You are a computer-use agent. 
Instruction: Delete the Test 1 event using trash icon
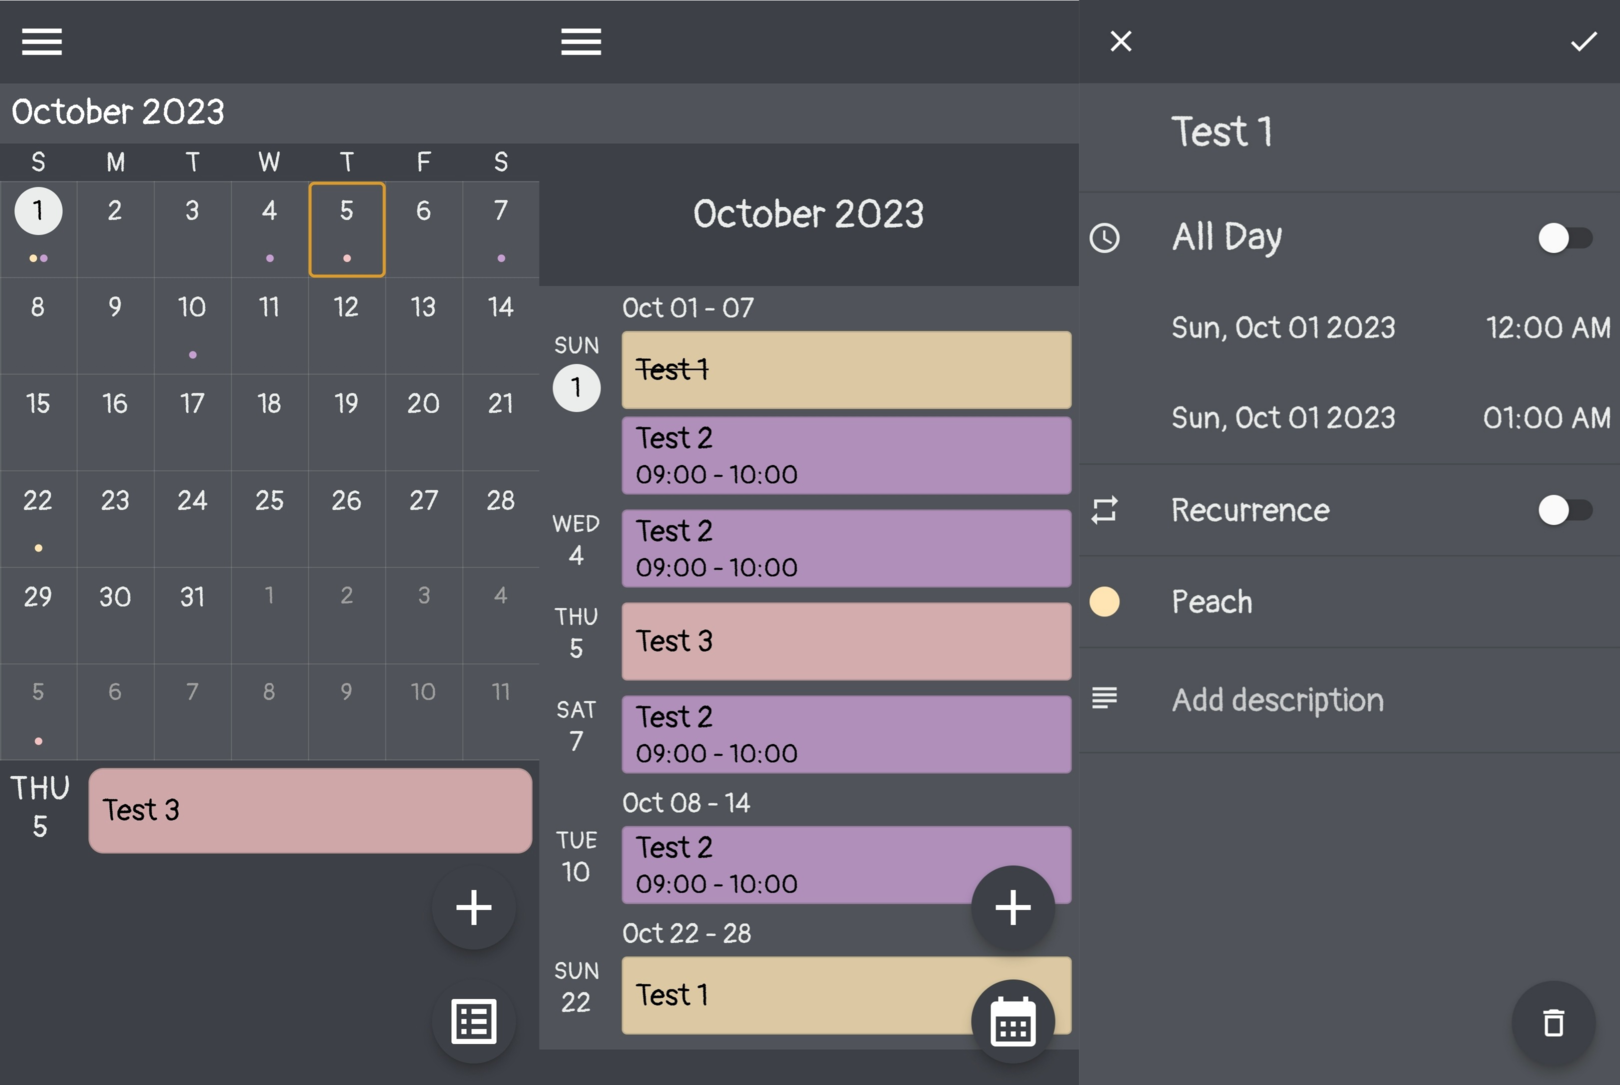[x=1552, y=1024]
